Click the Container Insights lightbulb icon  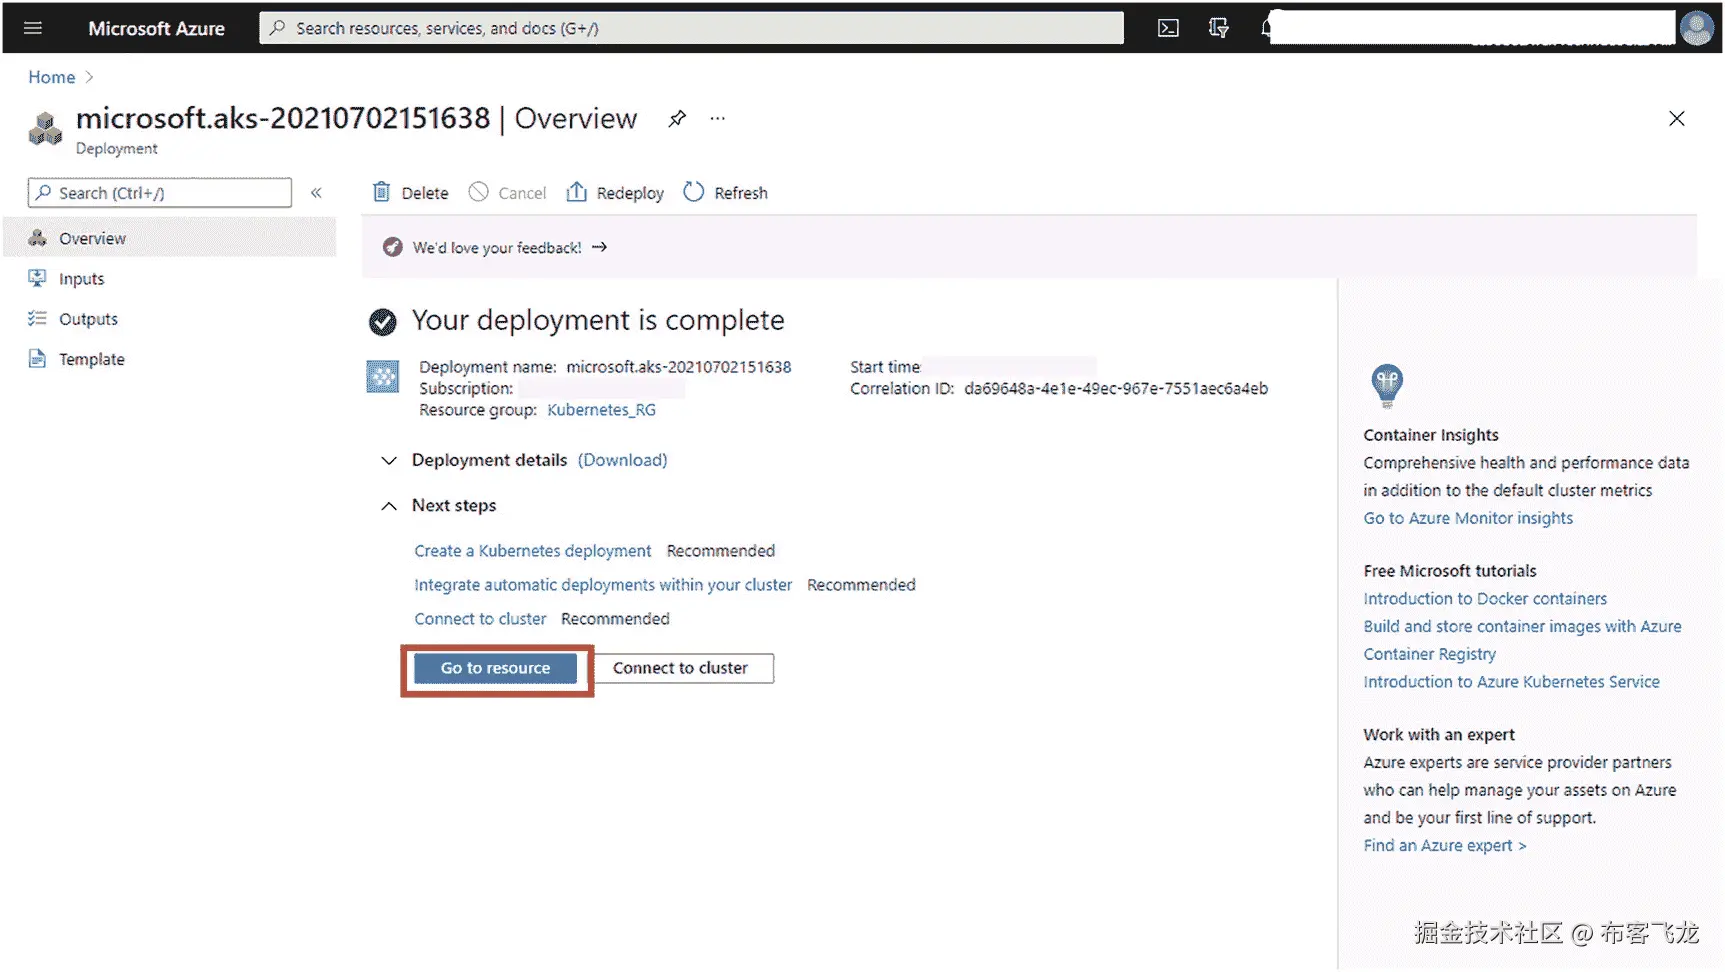(1387, 385)
